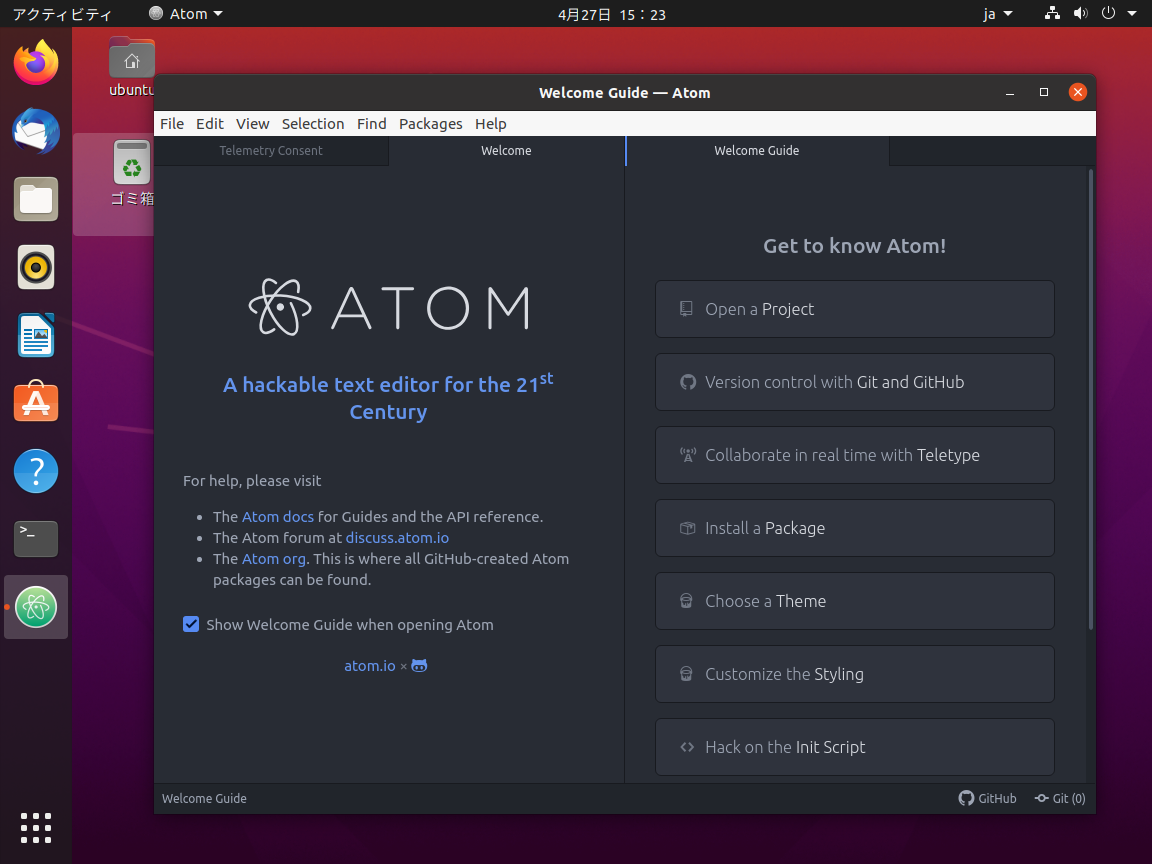Visit the discuss.atom.io forum link
Image resolution: width=1152 pixels, height=864 pixels.
coord(397,537)
